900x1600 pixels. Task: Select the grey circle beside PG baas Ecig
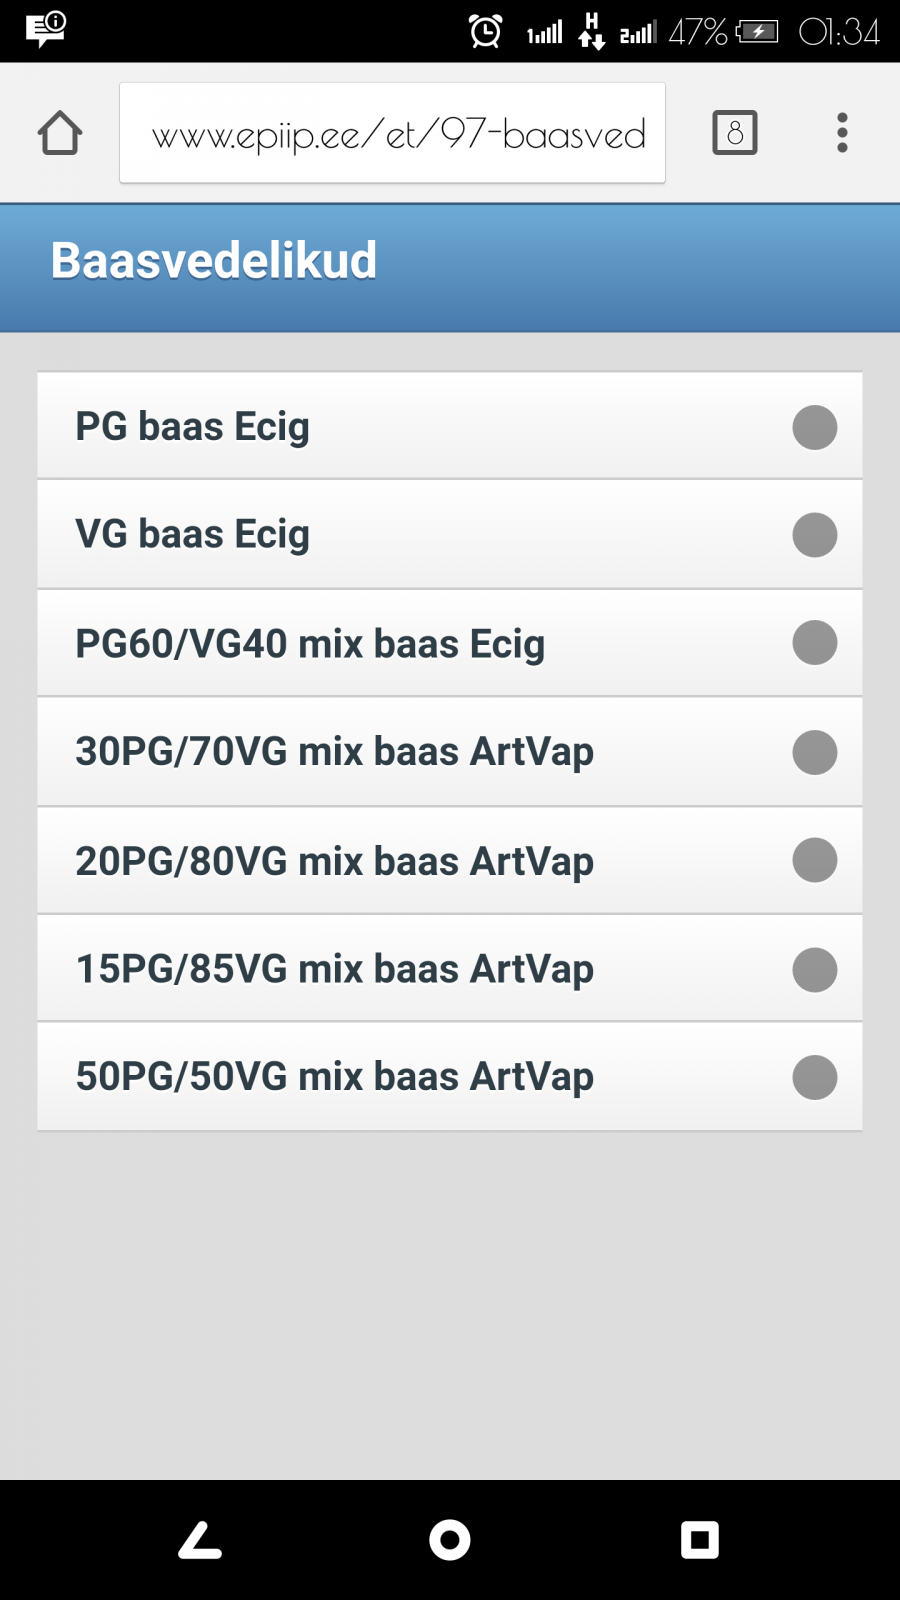[815, 427]
